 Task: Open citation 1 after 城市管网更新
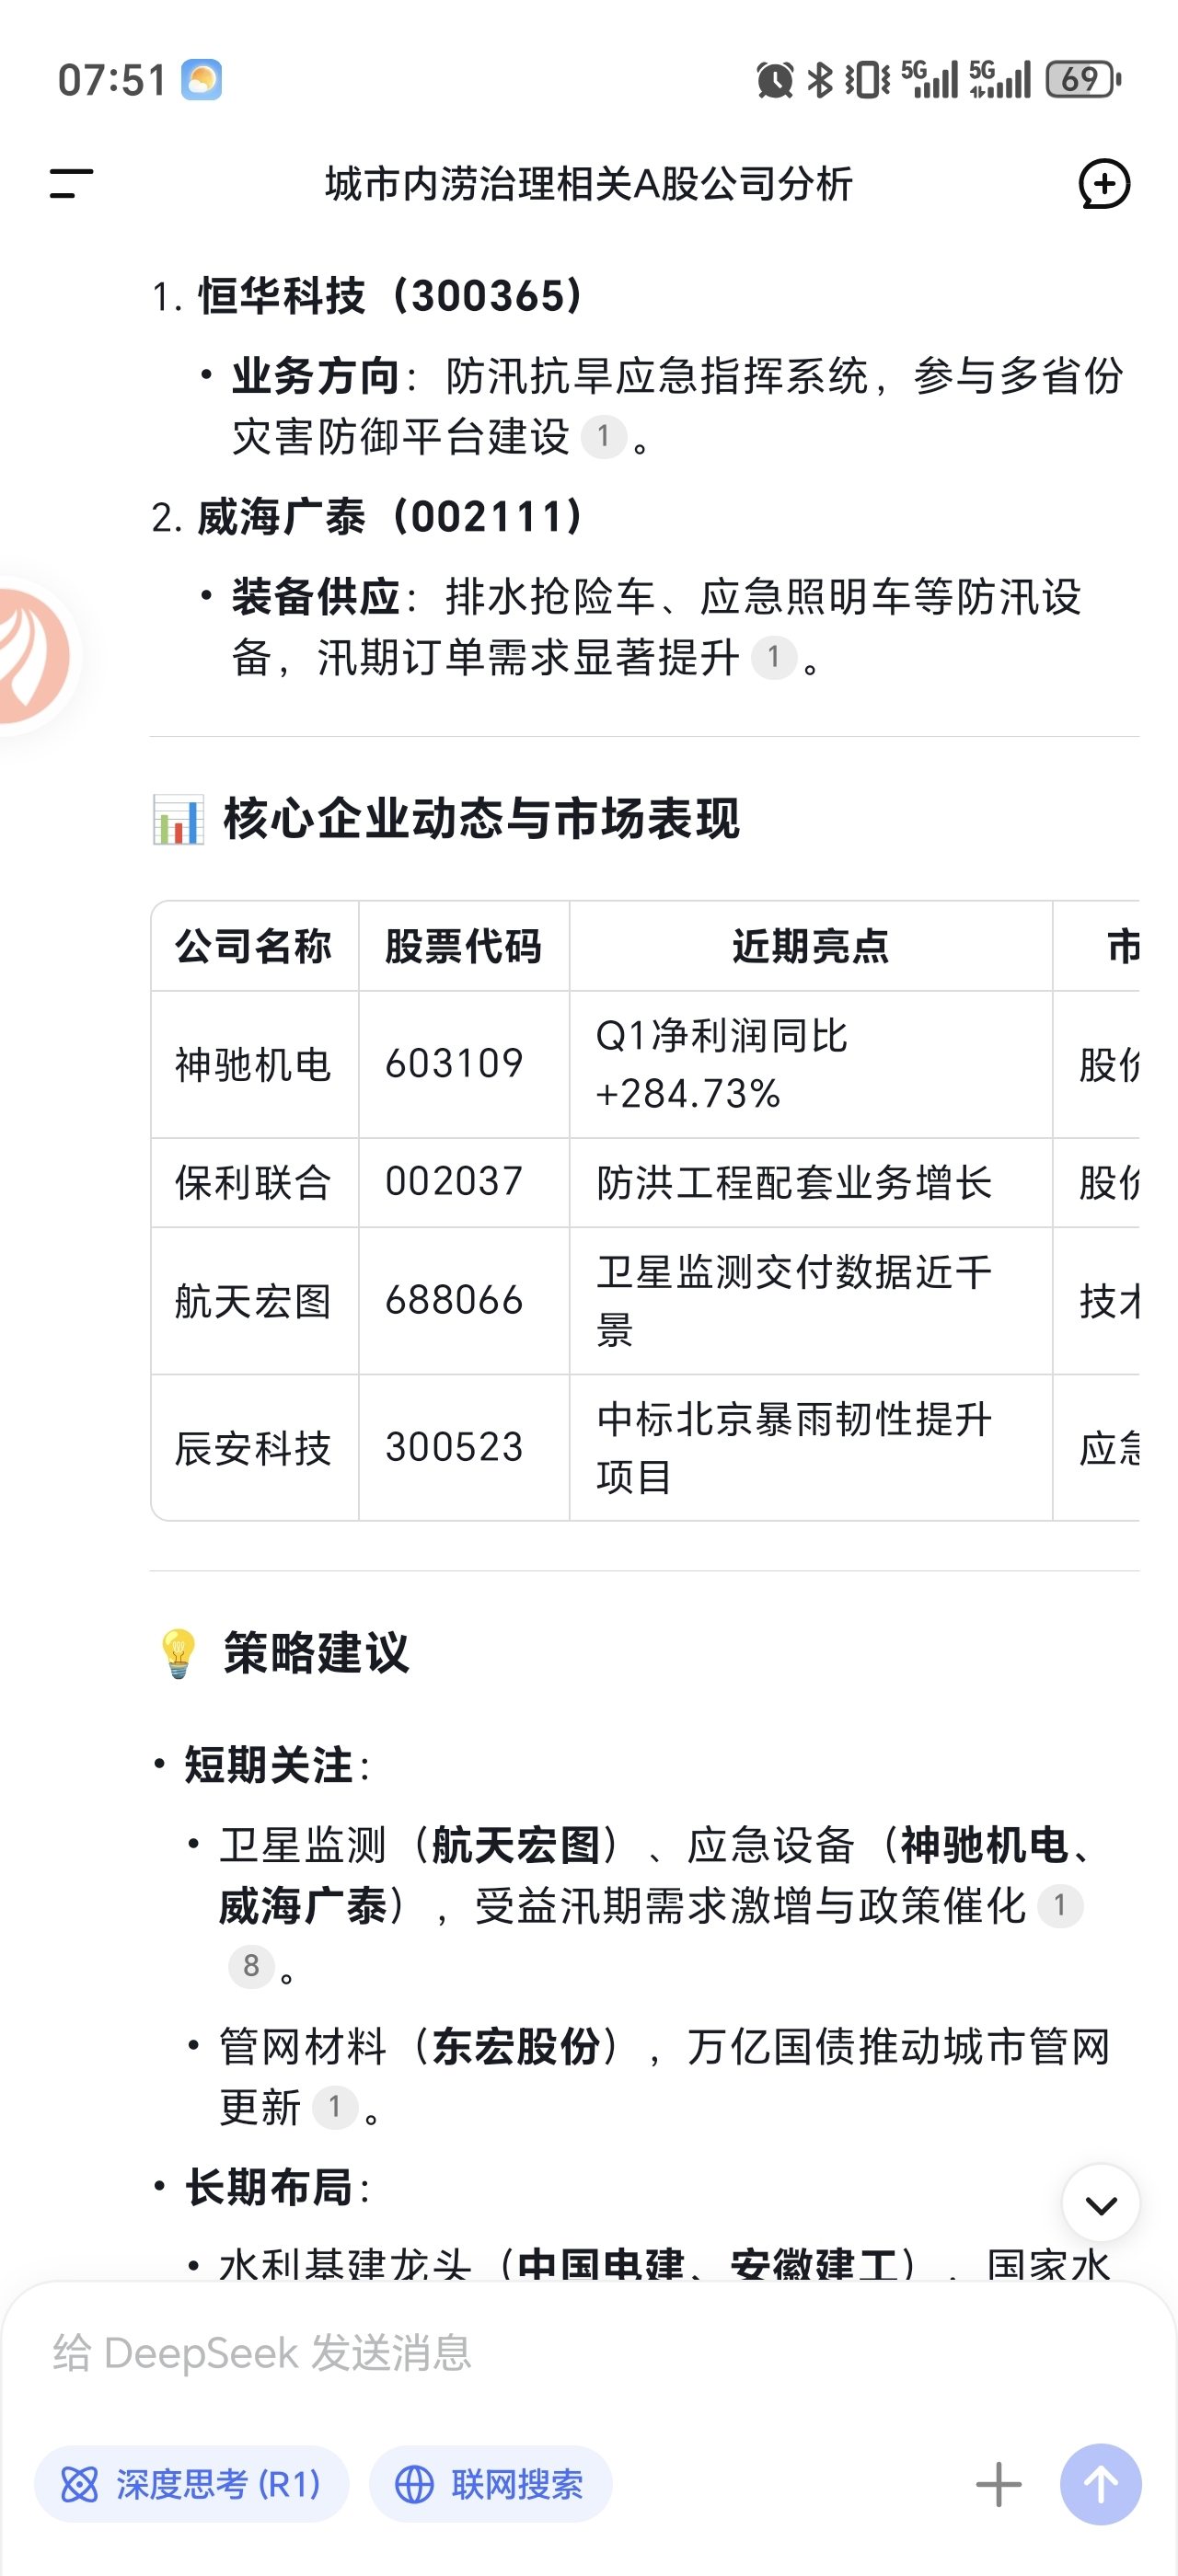[334, 2107]
